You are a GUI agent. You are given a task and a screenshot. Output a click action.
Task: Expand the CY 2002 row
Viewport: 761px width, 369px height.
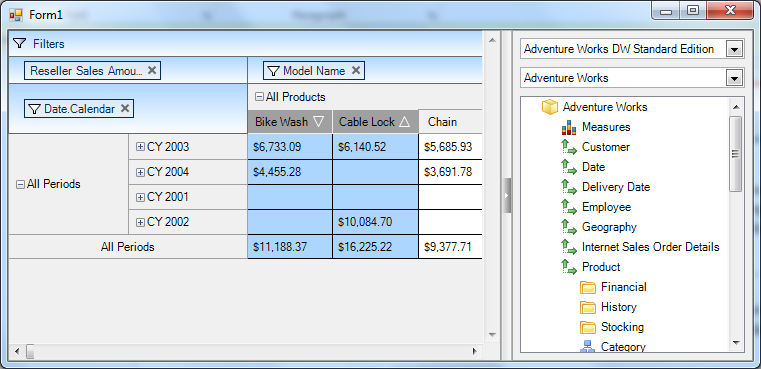pyautogui.click(x=140, y=222)
